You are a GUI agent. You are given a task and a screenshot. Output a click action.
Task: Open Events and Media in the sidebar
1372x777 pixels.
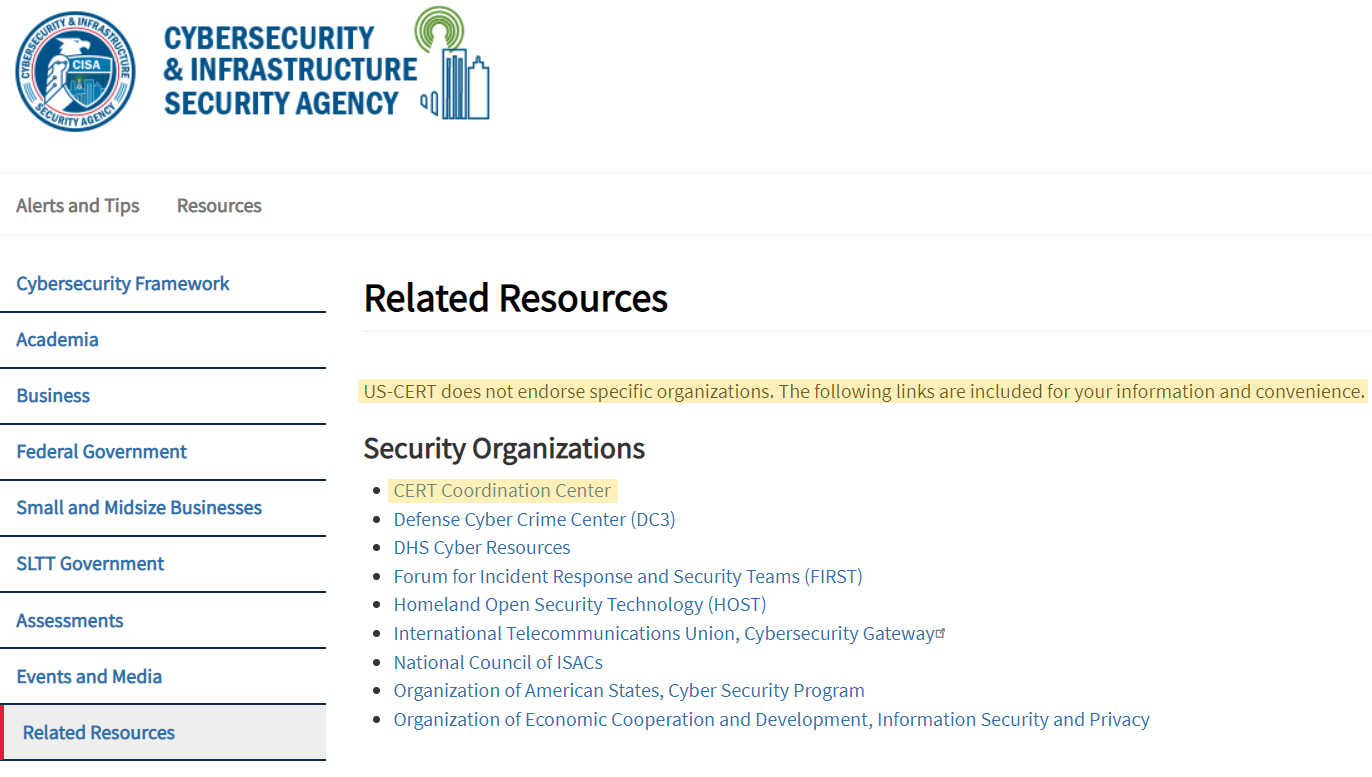pos(89,677)
